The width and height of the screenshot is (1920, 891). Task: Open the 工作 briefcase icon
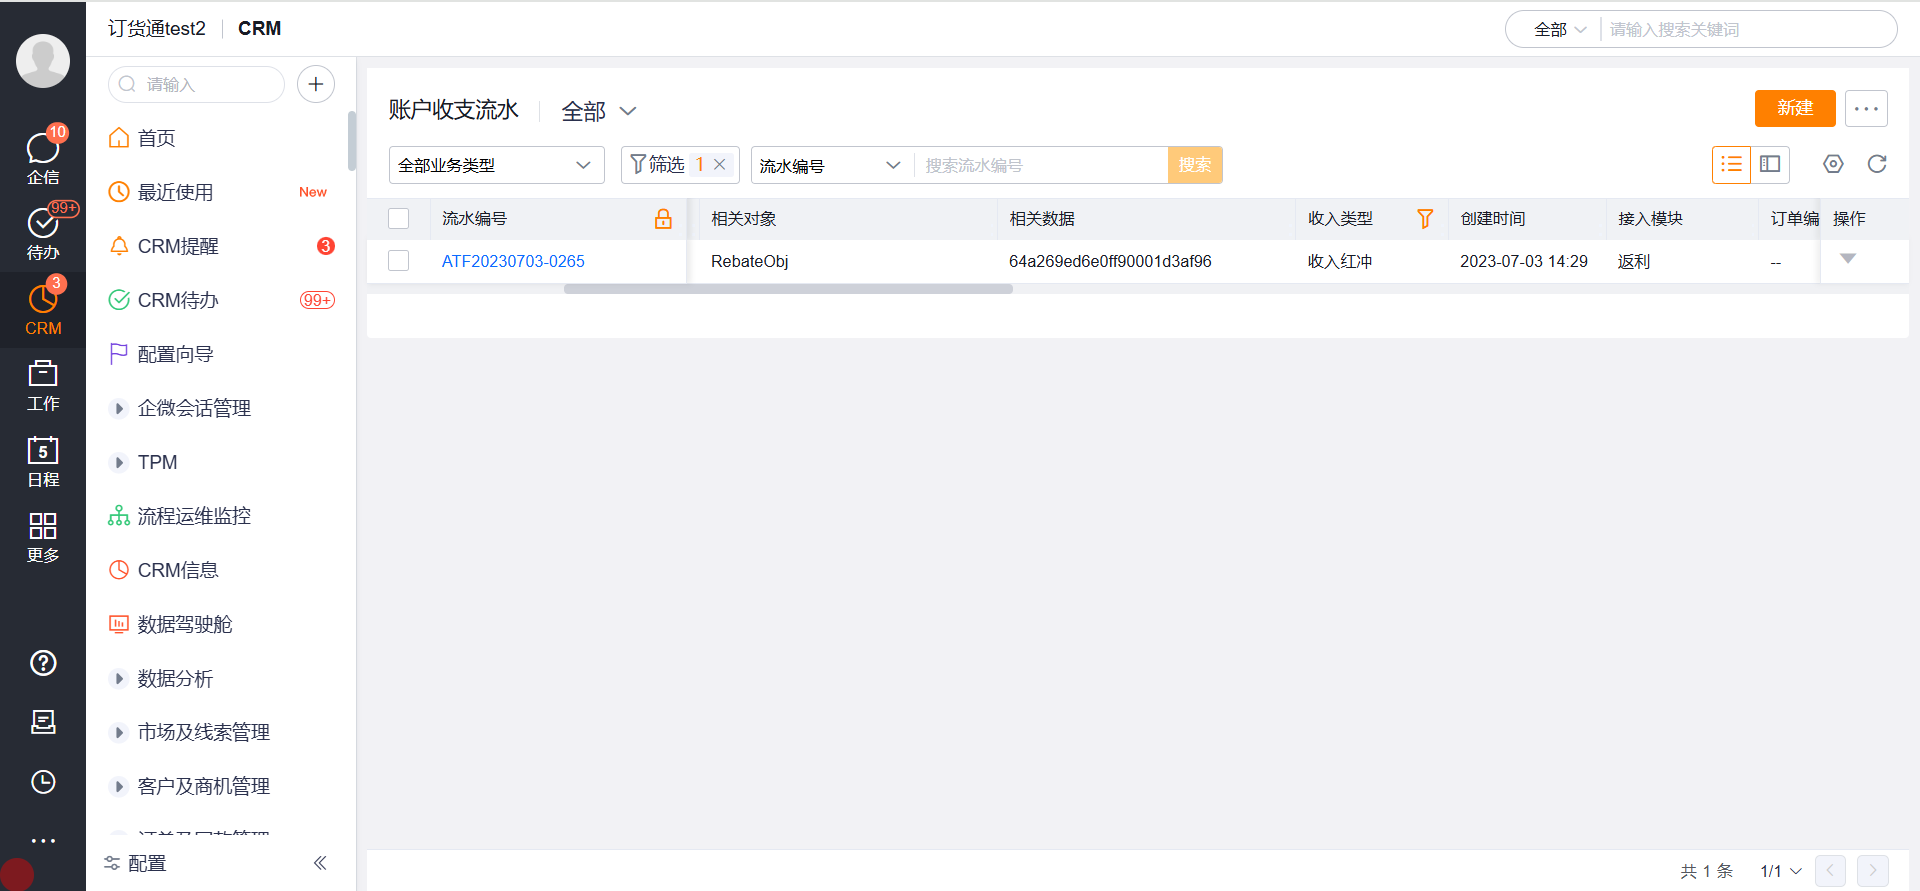tap(43, 385)
